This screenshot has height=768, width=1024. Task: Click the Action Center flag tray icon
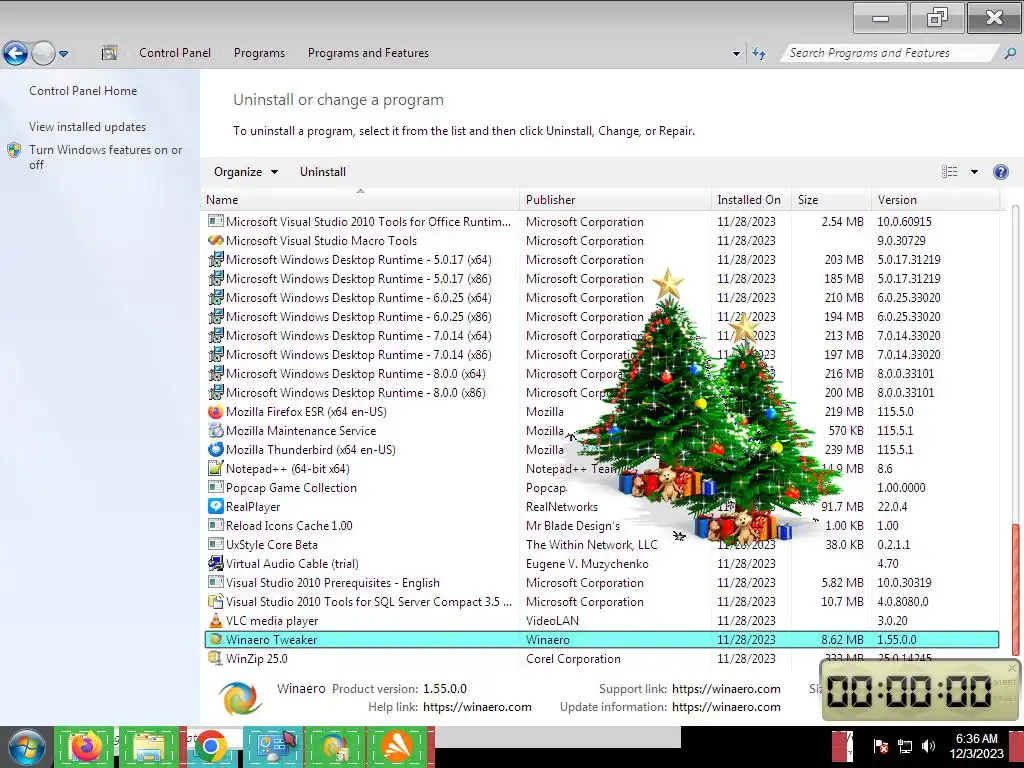pos(880,745)
